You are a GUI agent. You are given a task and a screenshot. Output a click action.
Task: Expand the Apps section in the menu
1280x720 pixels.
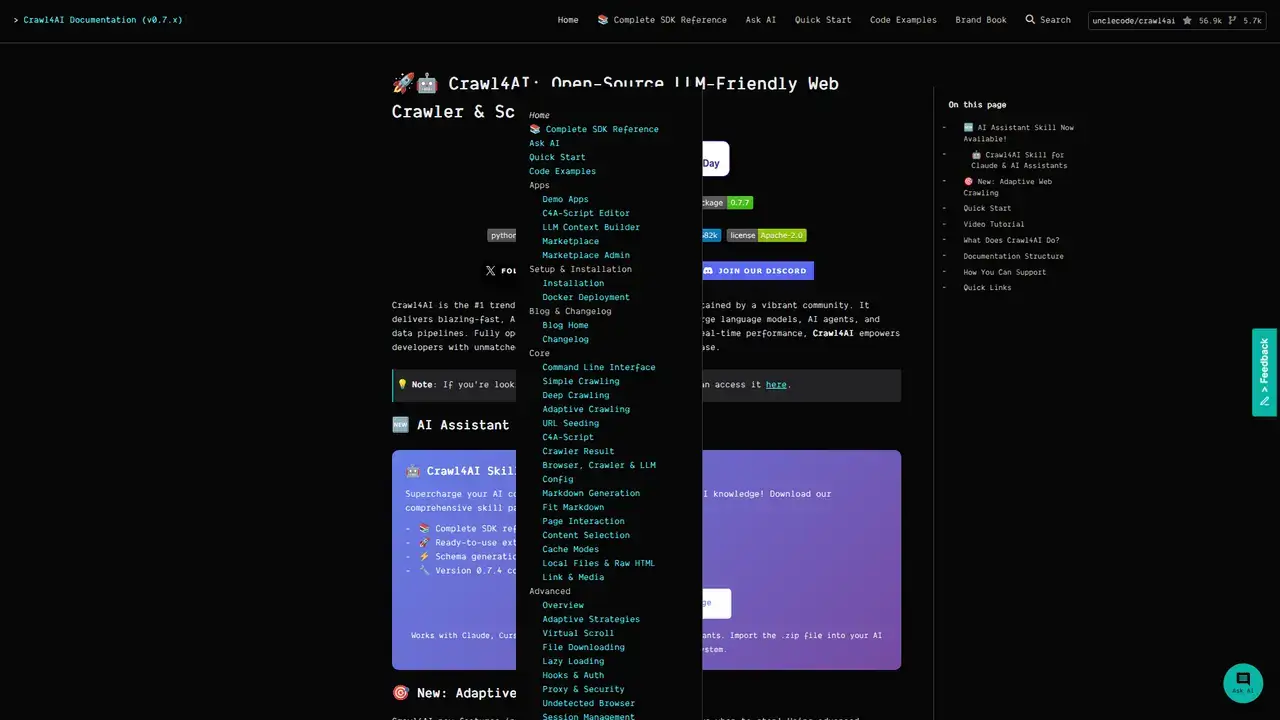[x=539, y=185]
